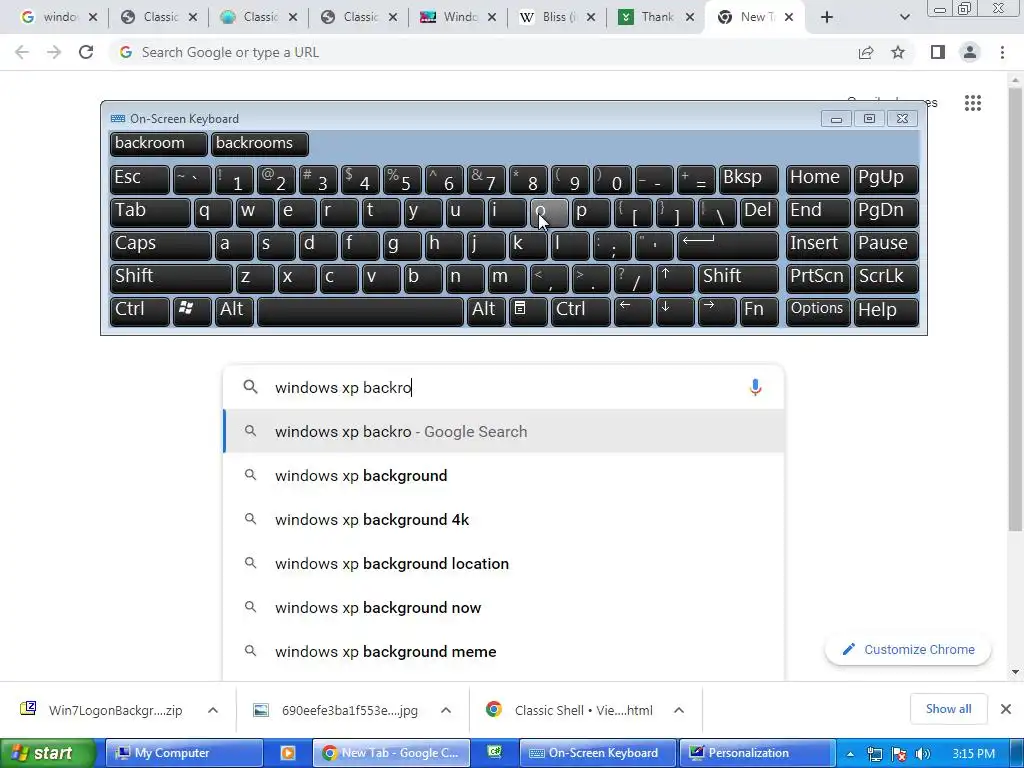Expand options for Win7LogonBackgr zip download
Image resolution: width=1024 pixels, height=768 pixels.
(x=213, y=710)
